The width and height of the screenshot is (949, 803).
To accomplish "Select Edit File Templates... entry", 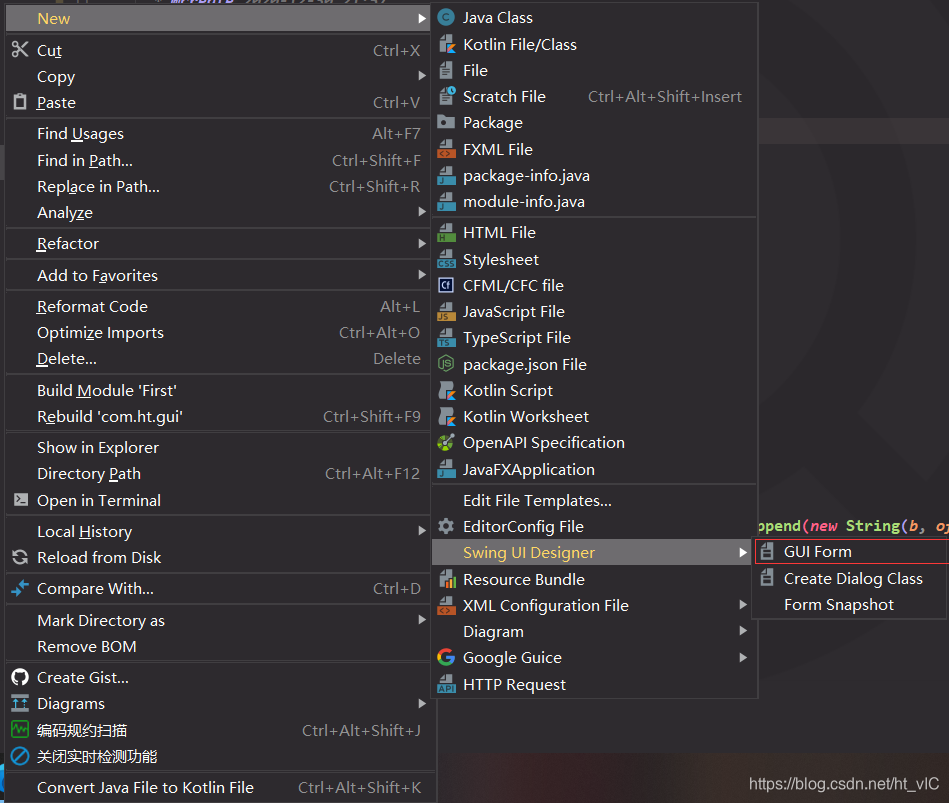I will 594,500.
